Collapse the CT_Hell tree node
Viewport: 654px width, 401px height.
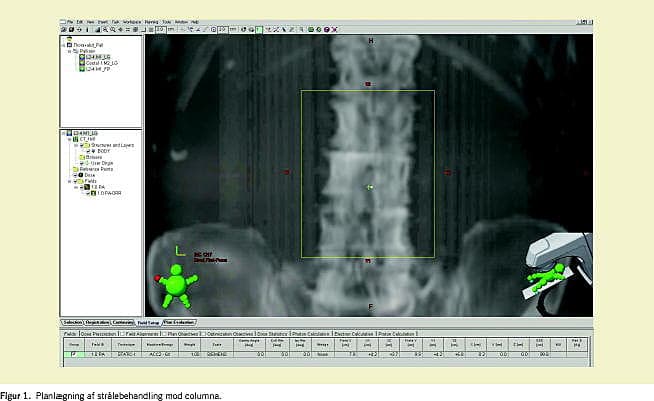coord(68,139)
